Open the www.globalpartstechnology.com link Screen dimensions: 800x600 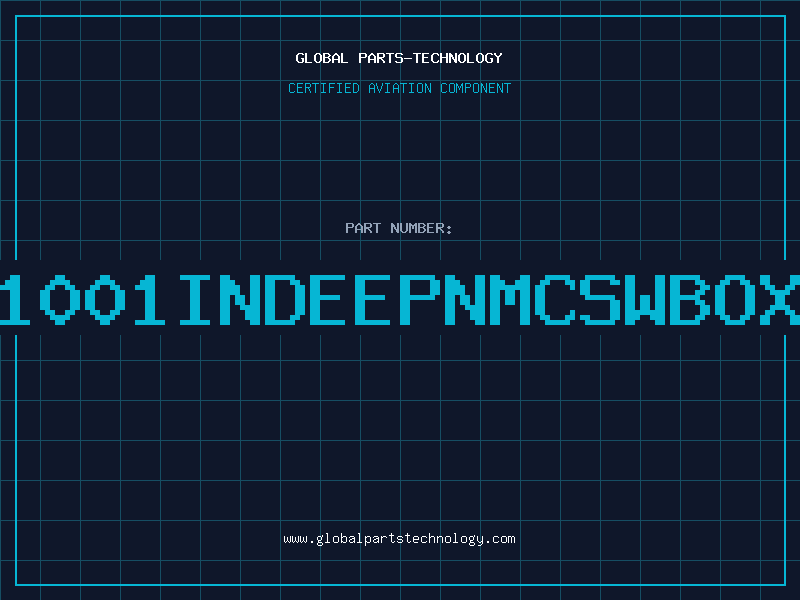pos(399,539)
